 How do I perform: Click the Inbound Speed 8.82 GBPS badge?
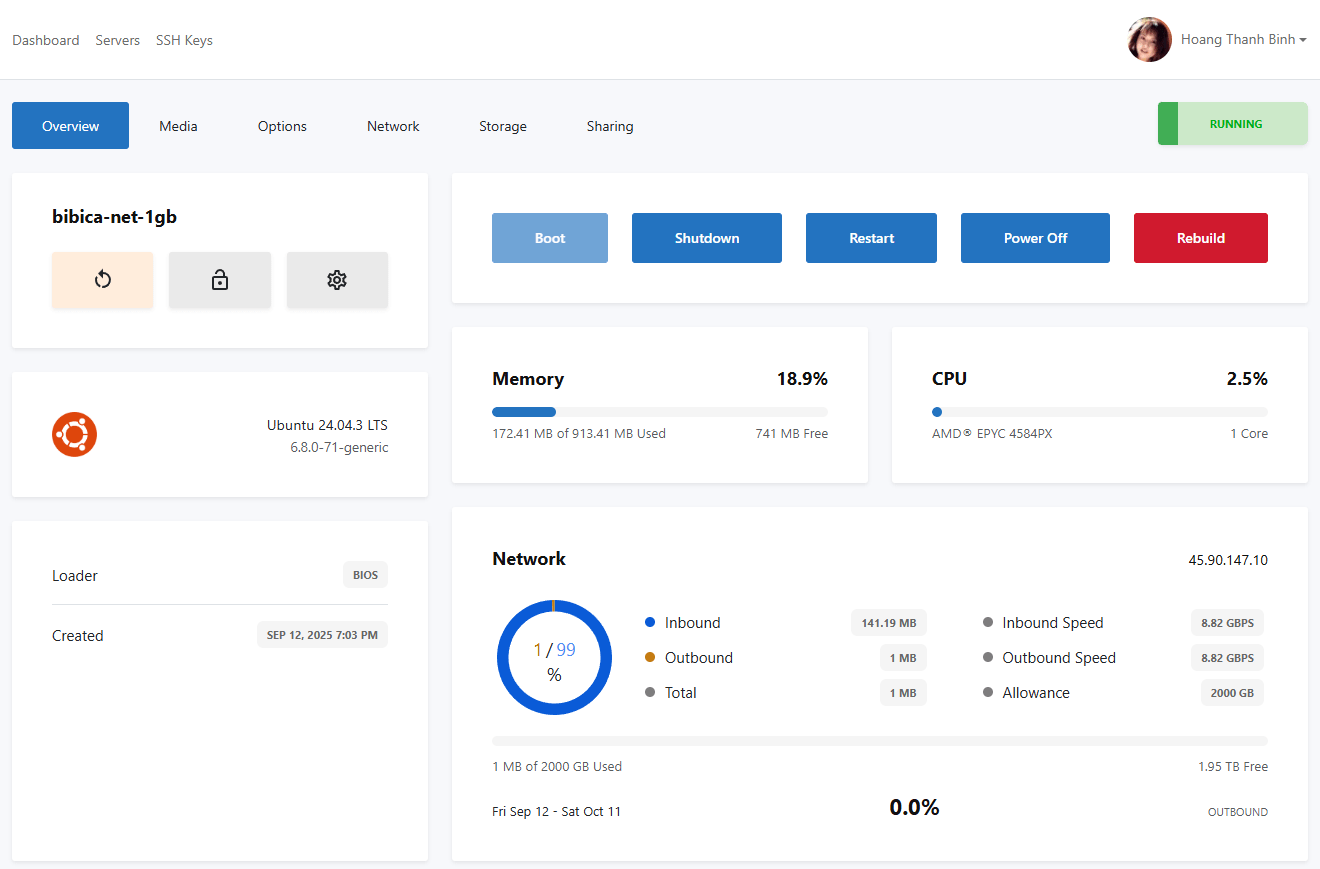click(1227, 623)
